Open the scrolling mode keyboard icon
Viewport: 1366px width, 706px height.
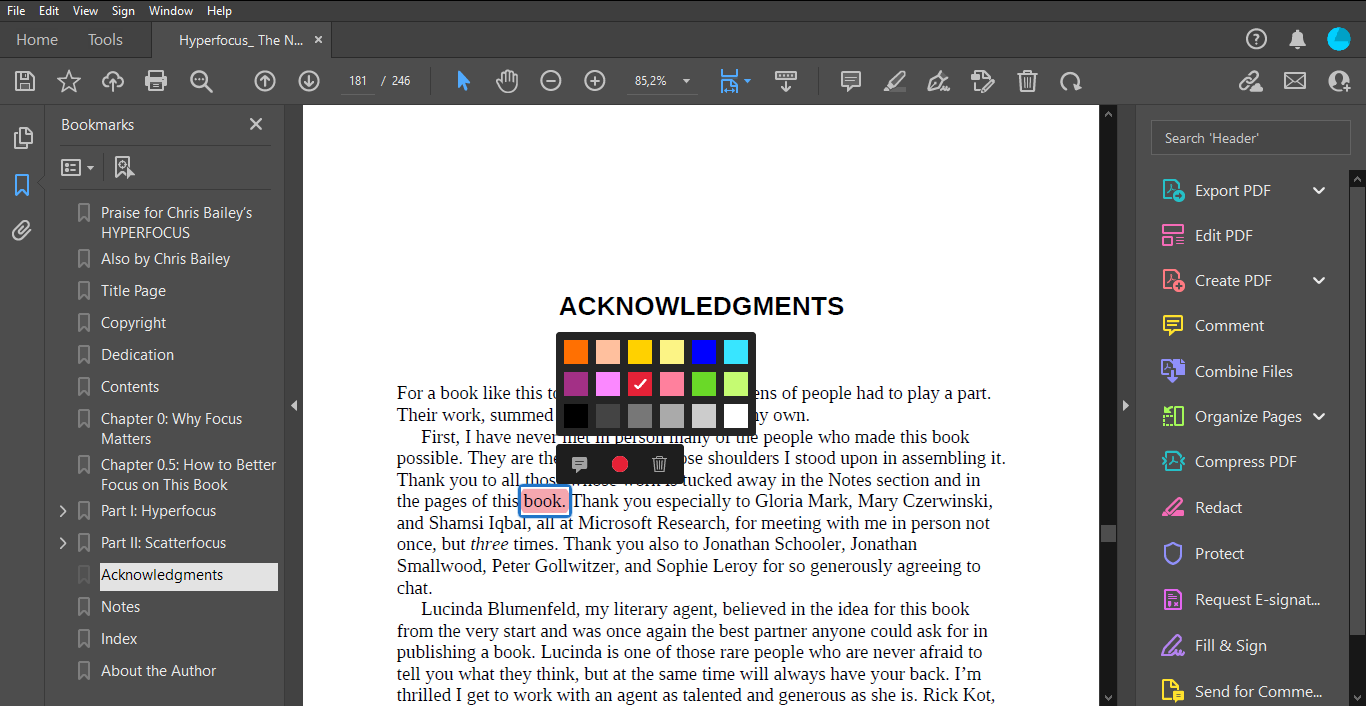click(x=786, y=81)
